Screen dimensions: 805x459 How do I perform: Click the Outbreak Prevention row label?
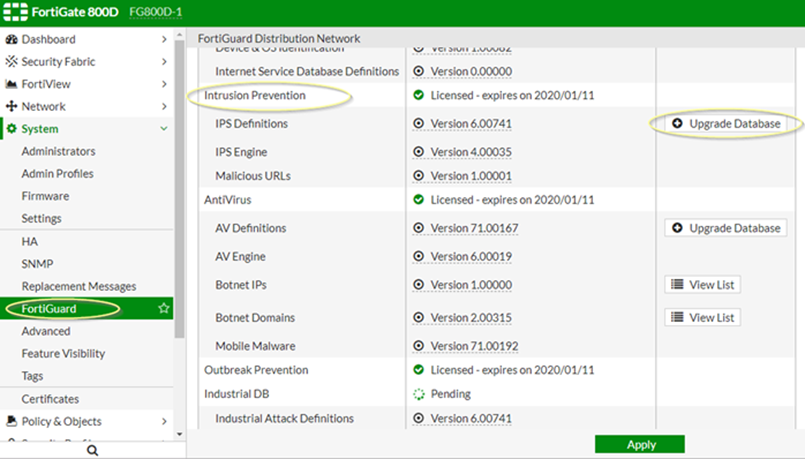click(256, 370)
